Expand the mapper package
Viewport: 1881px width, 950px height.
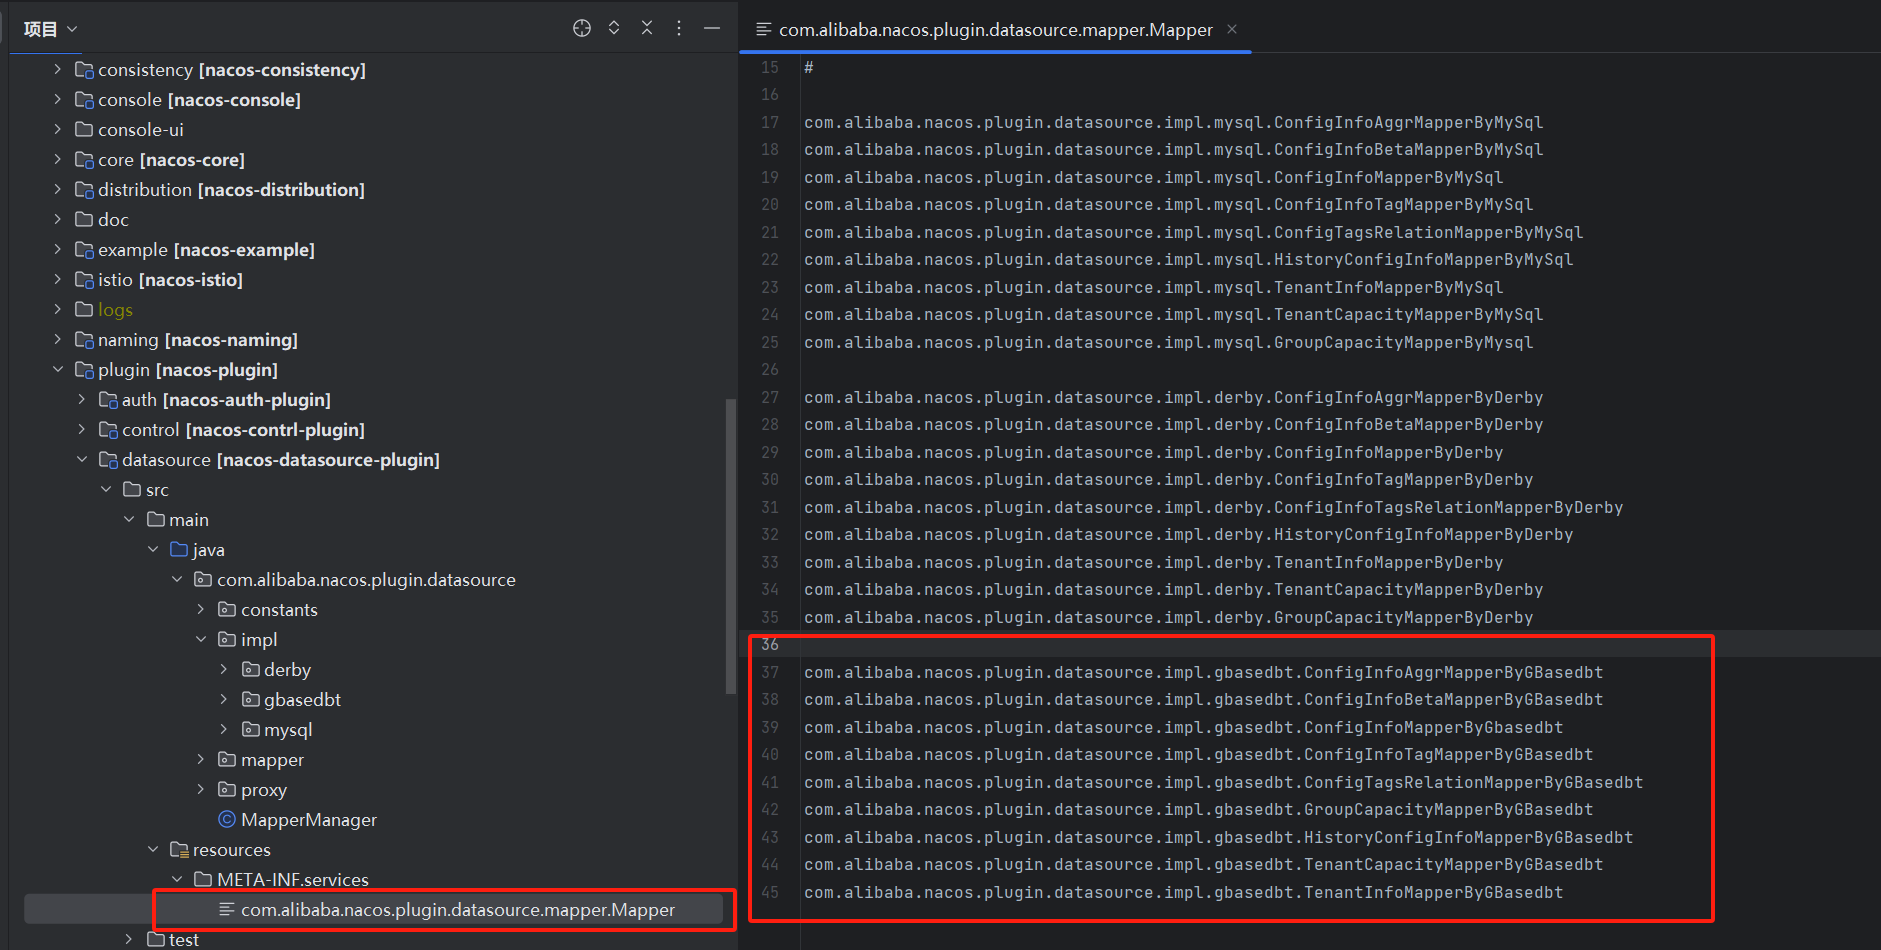pos(200,759)
